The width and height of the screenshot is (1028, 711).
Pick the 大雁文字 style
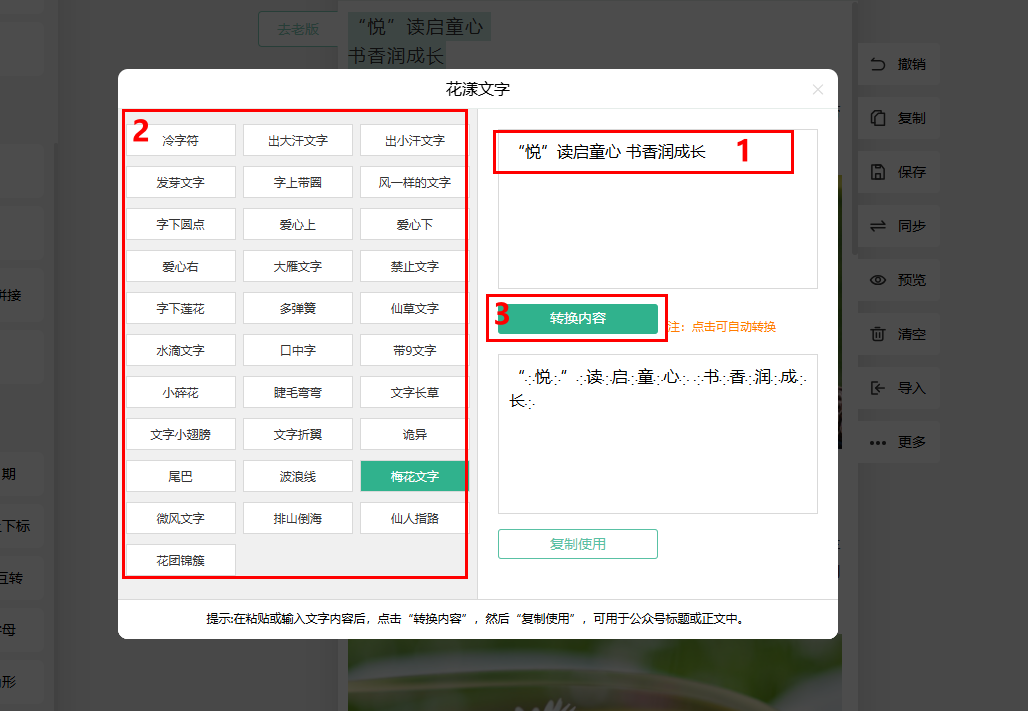click(297, 267)
